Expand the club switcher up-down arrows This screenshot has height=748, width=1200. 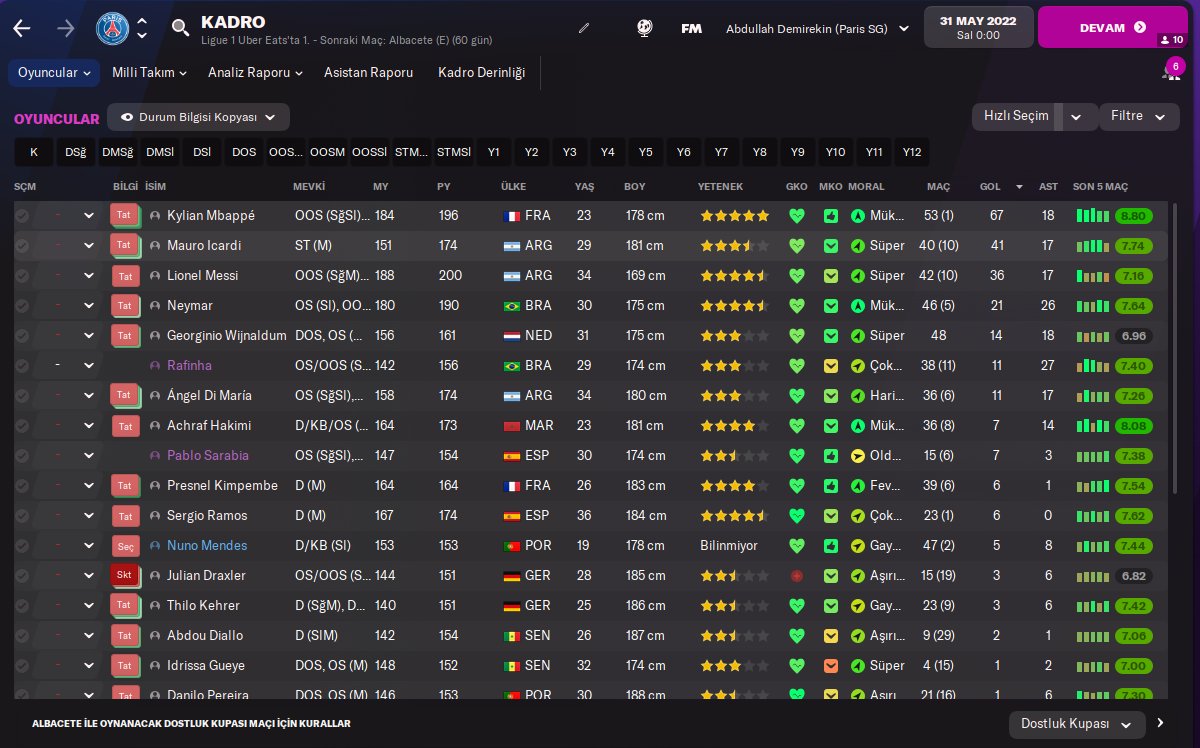142,28
